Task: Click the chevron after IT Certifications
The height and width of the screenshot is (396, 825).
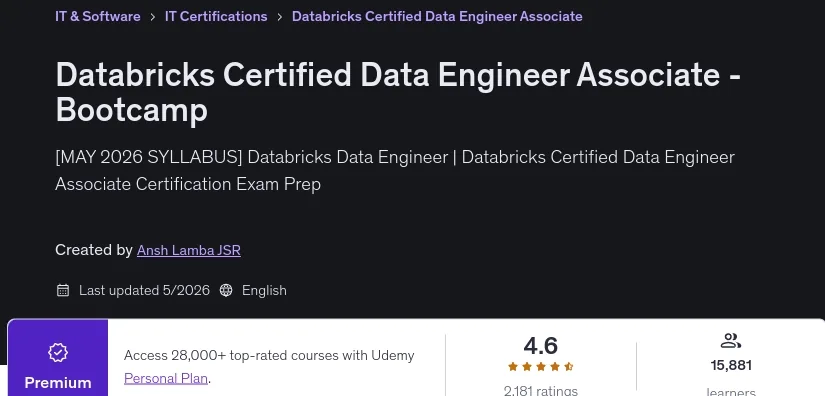Action: point(280,17)
